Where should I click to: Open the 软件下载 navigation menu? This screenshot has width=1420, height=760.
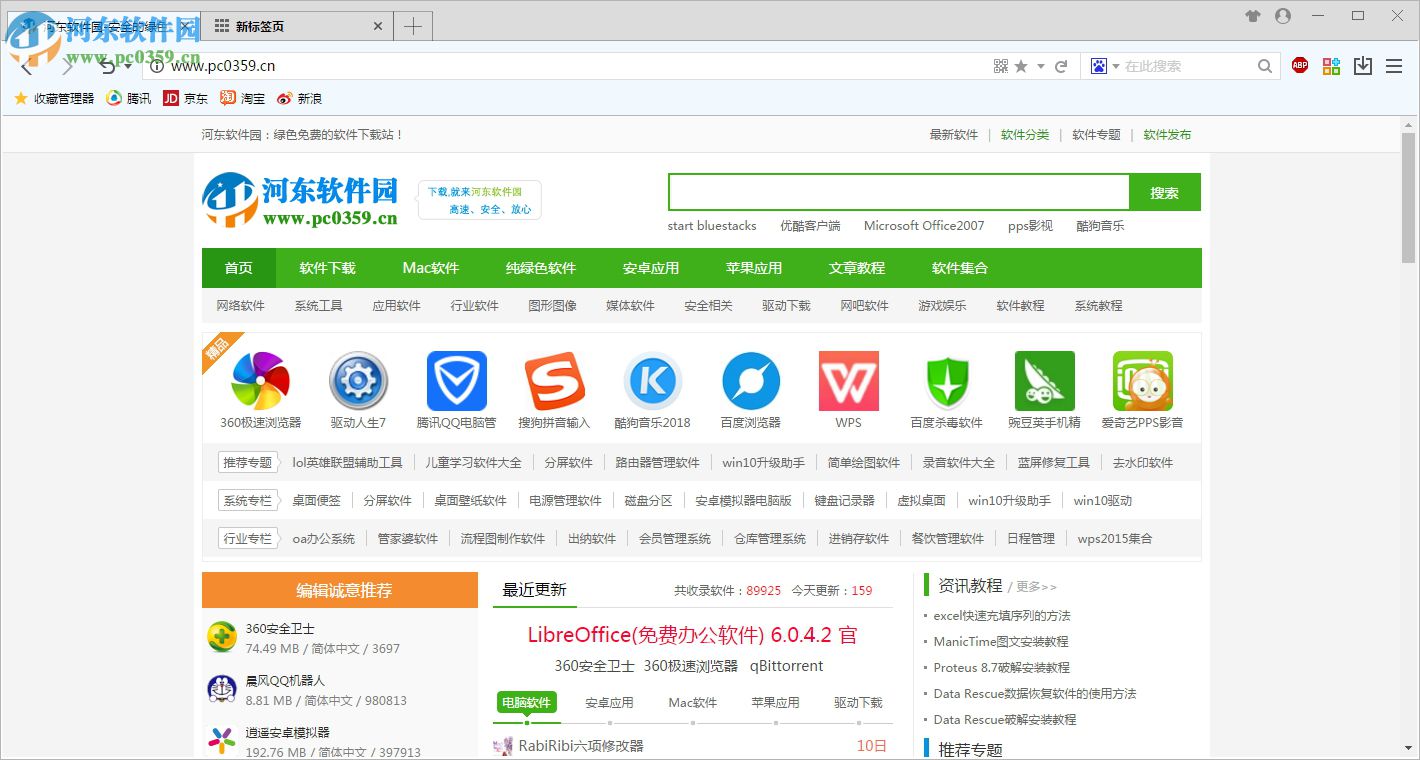pyautogui.click(x=327, y=268)
